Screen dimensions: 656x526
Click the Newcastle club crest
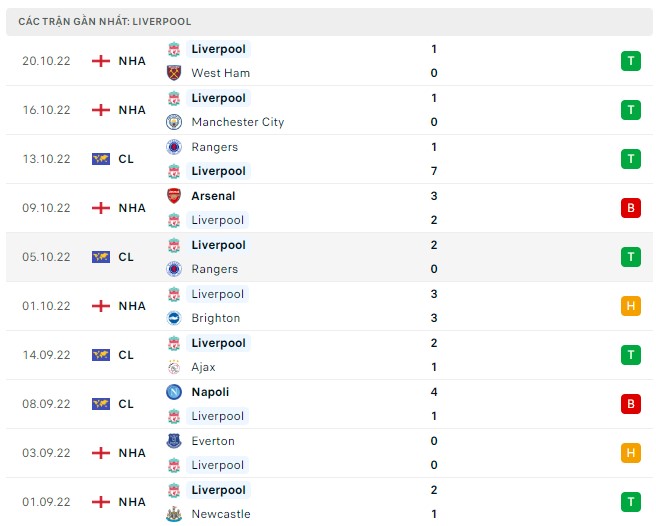(174, 514)
